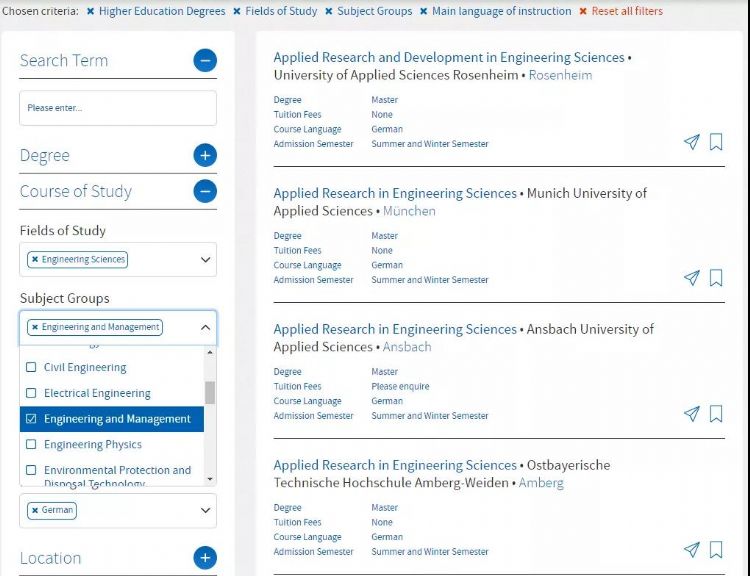Uncheck Engineering and Management option
Viewport: 750px width, 576px height.
tap(31, 419)
